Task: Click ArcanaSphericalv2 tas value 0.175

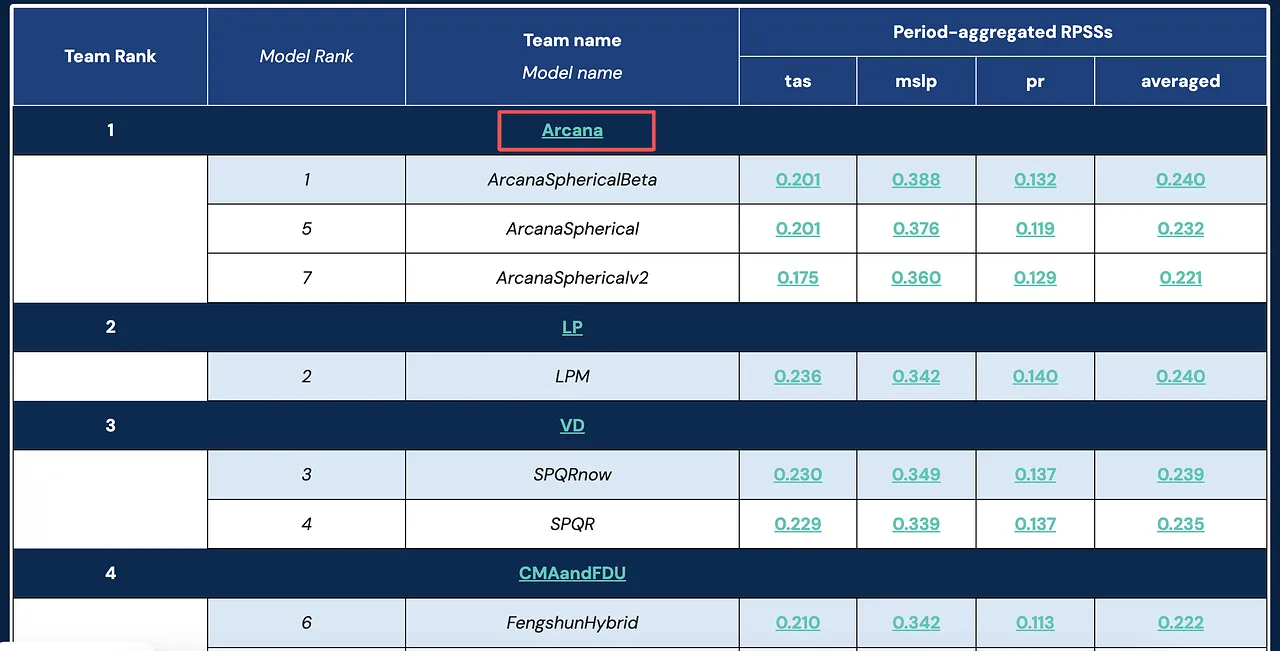Action: pos(798,278)
